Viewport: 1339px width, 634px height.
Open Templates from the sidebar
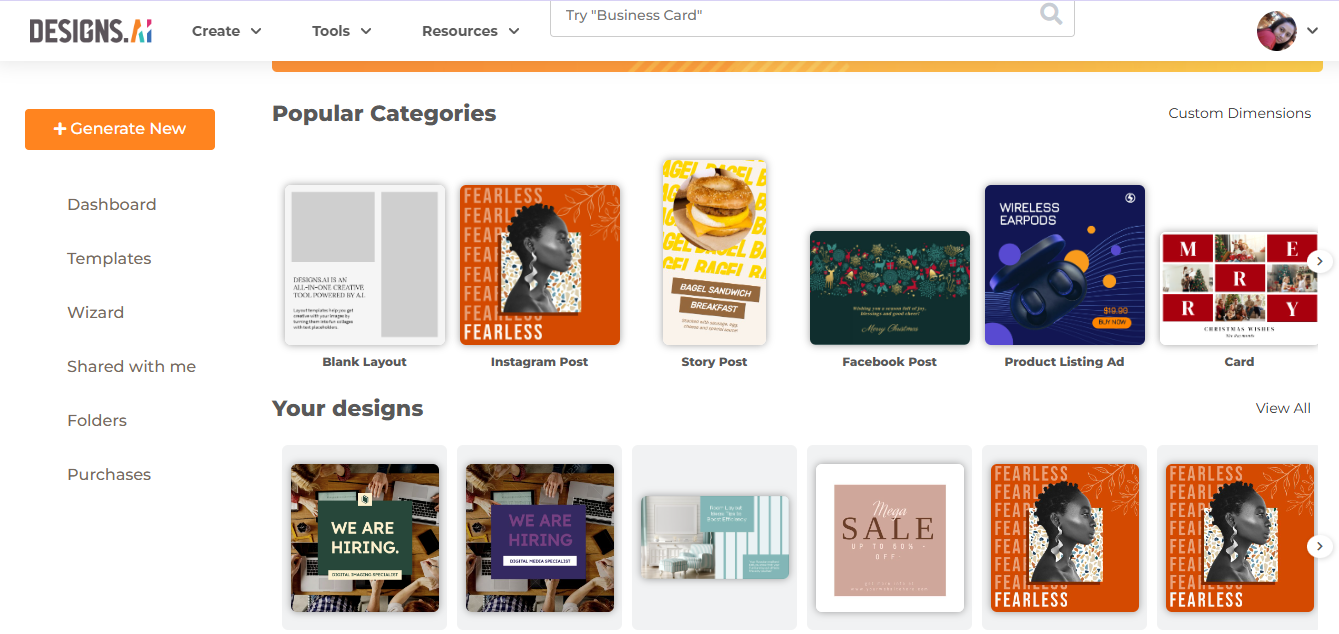coord(109,258)
